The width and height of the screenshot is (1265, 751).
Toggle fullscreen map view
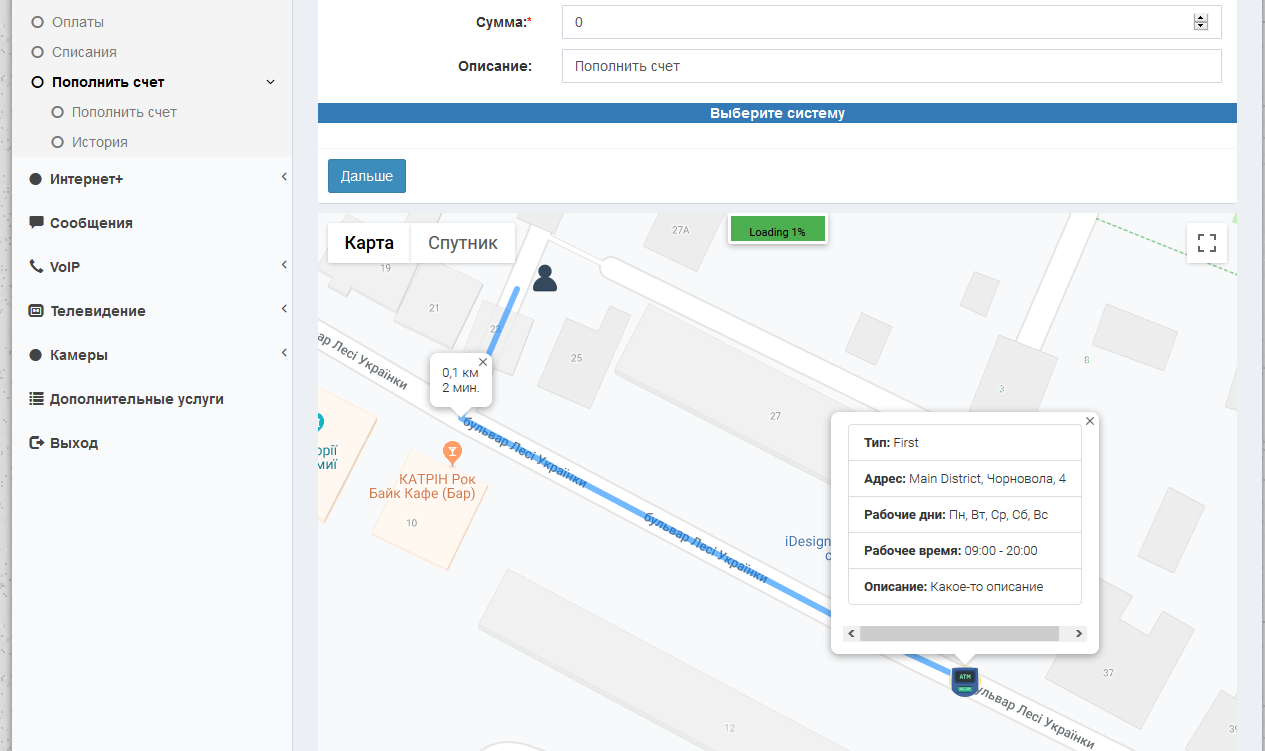[x=1206, y=242]
